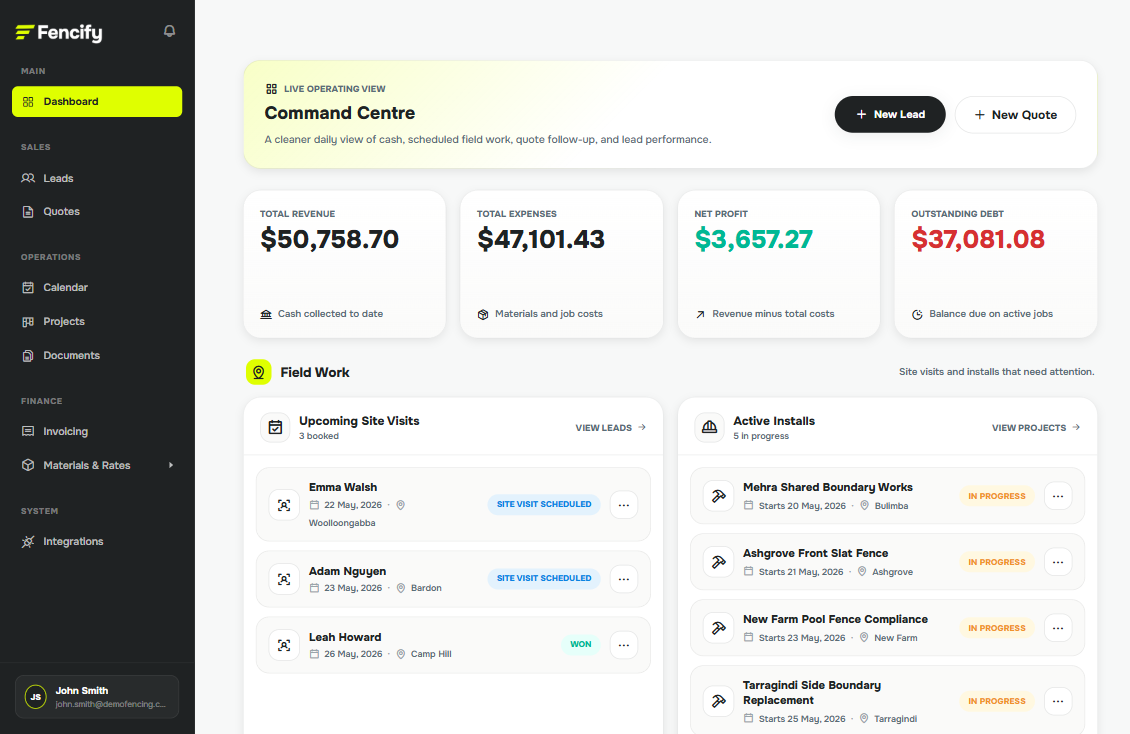Click the Total Revenue amount $50,758.70

pyautogui.click(x=329, y=239)
